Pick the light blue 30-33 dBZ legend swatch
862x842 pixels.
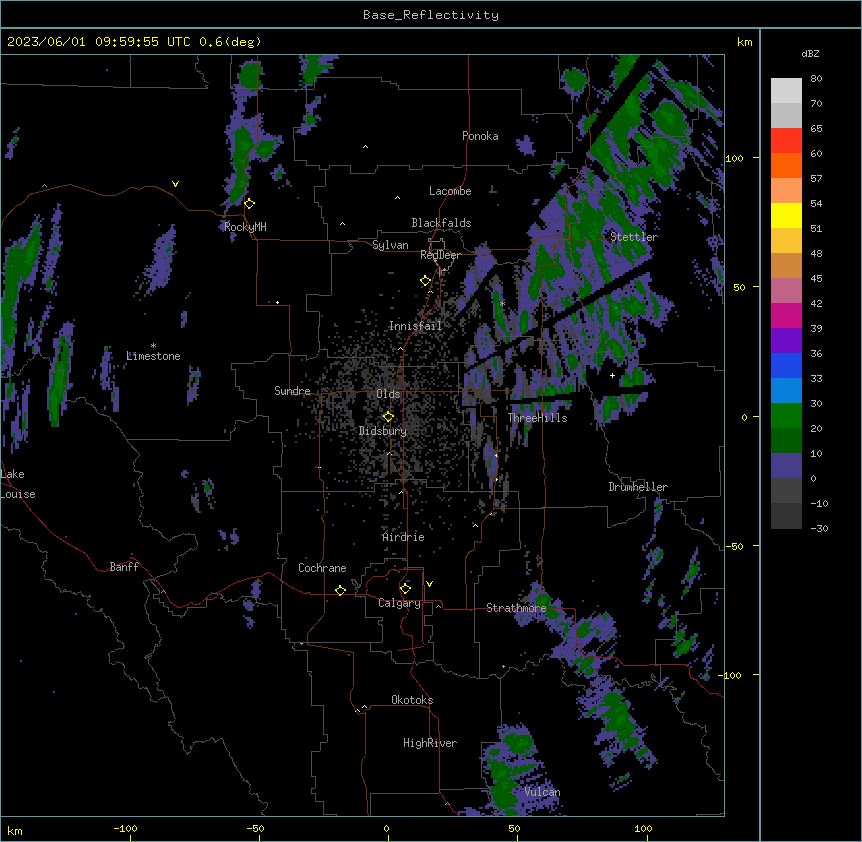786,391
